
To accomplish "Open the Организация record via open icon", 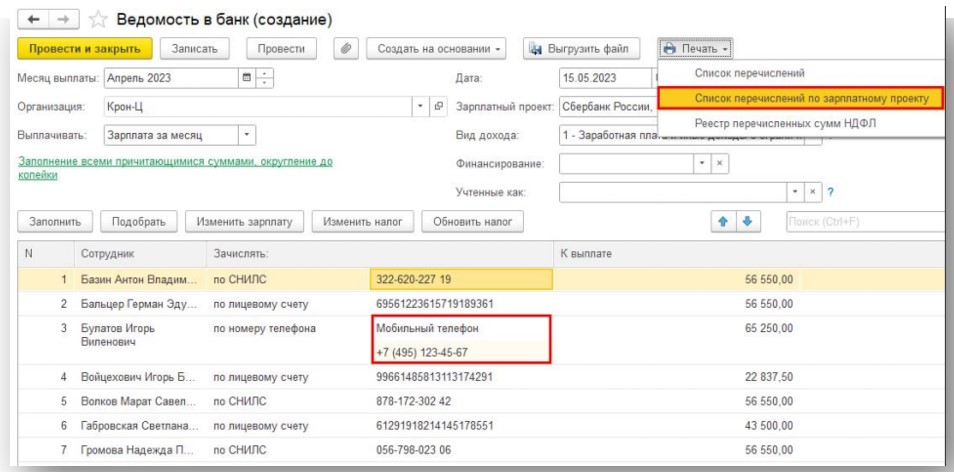I will click(438, 106).
